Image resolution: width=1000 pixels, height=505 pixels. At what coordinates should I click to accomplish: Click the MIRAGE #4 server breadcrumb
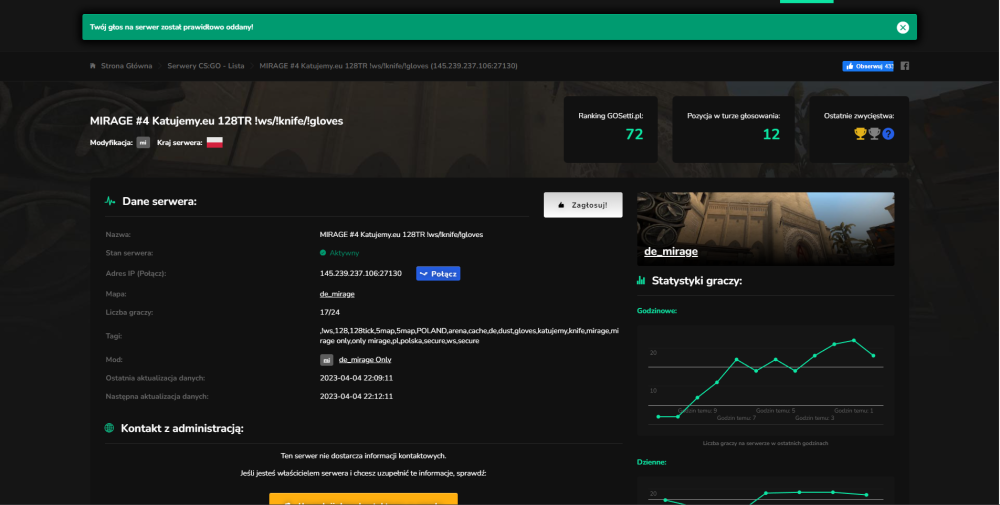[x=388, y=66]
